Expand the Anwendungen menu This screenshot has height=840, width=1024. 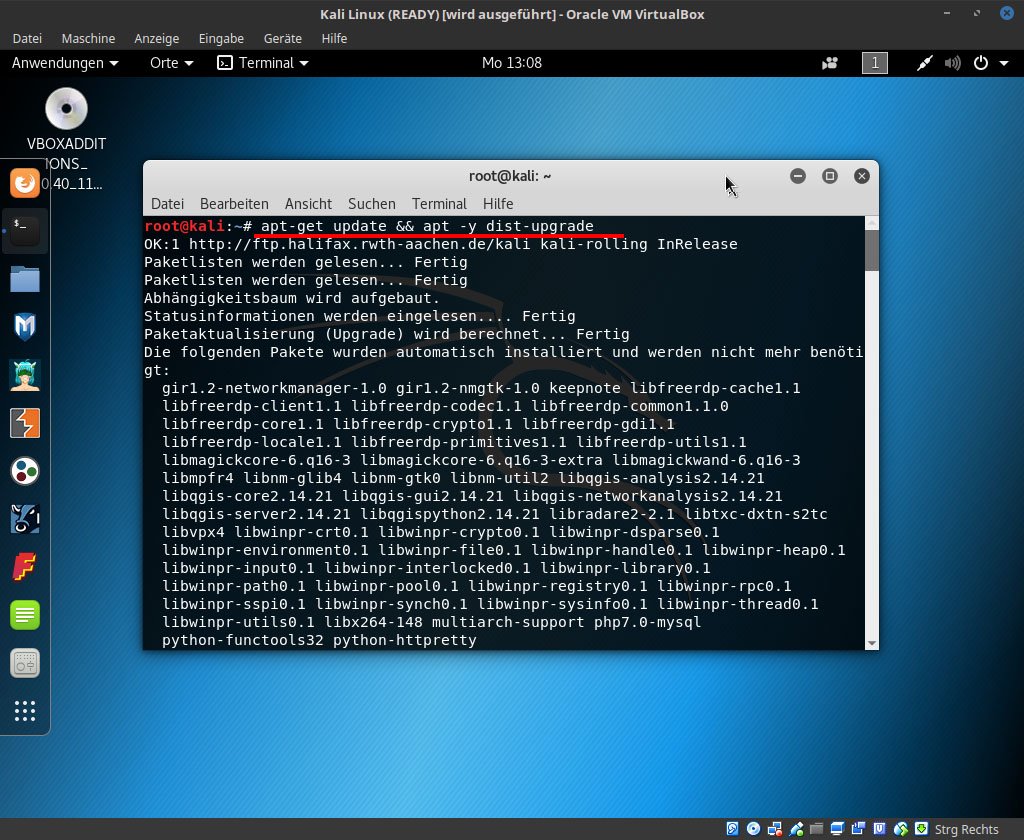pyautogui.click(x=65, y=63)
